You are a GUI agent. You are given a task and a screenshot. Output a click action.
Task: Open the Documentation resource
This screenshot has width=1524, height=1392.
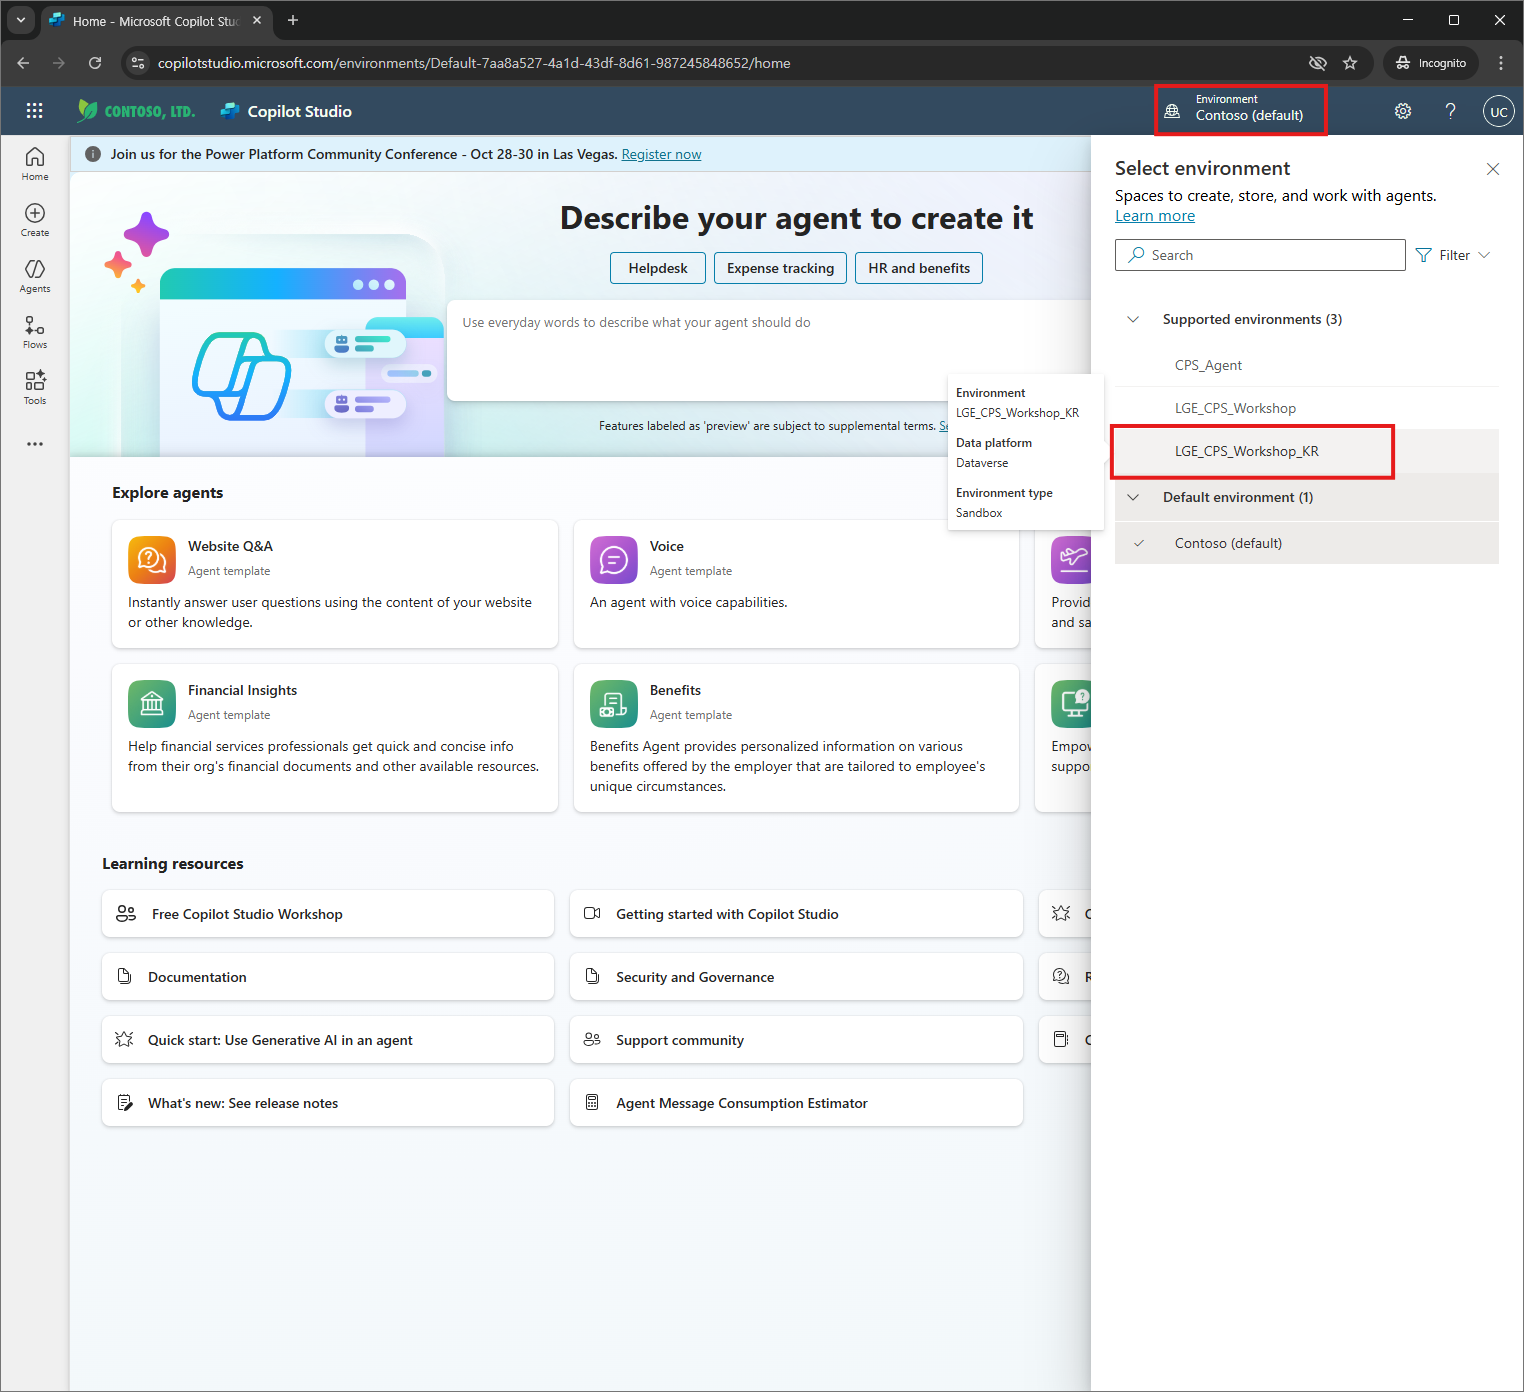328,977
